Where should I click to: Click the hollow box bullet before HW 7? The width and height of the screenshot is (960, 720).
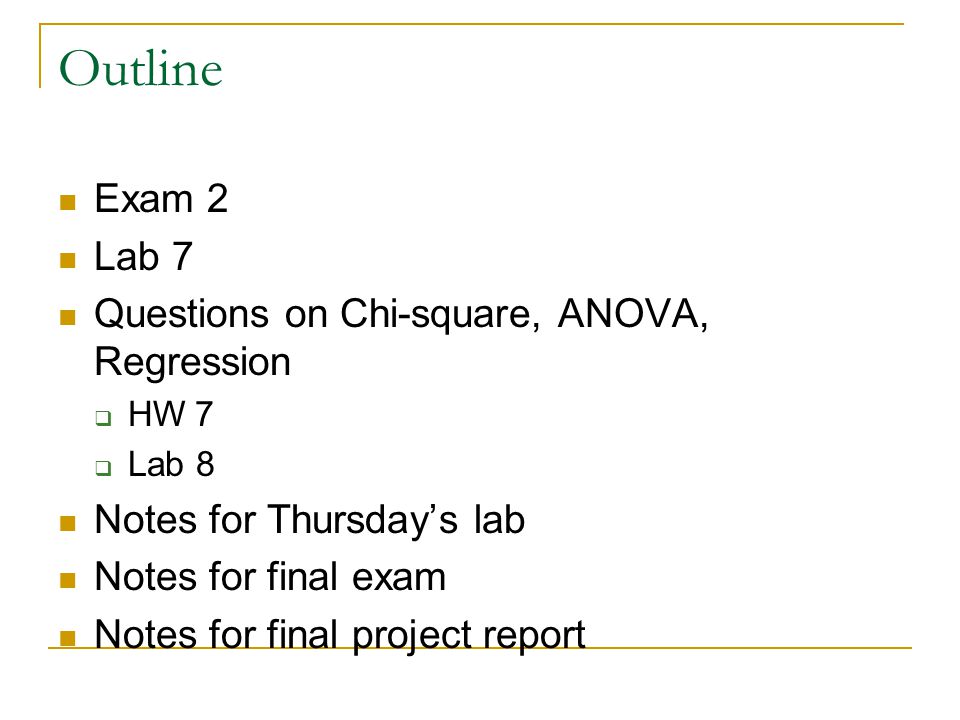click(103, 418)
